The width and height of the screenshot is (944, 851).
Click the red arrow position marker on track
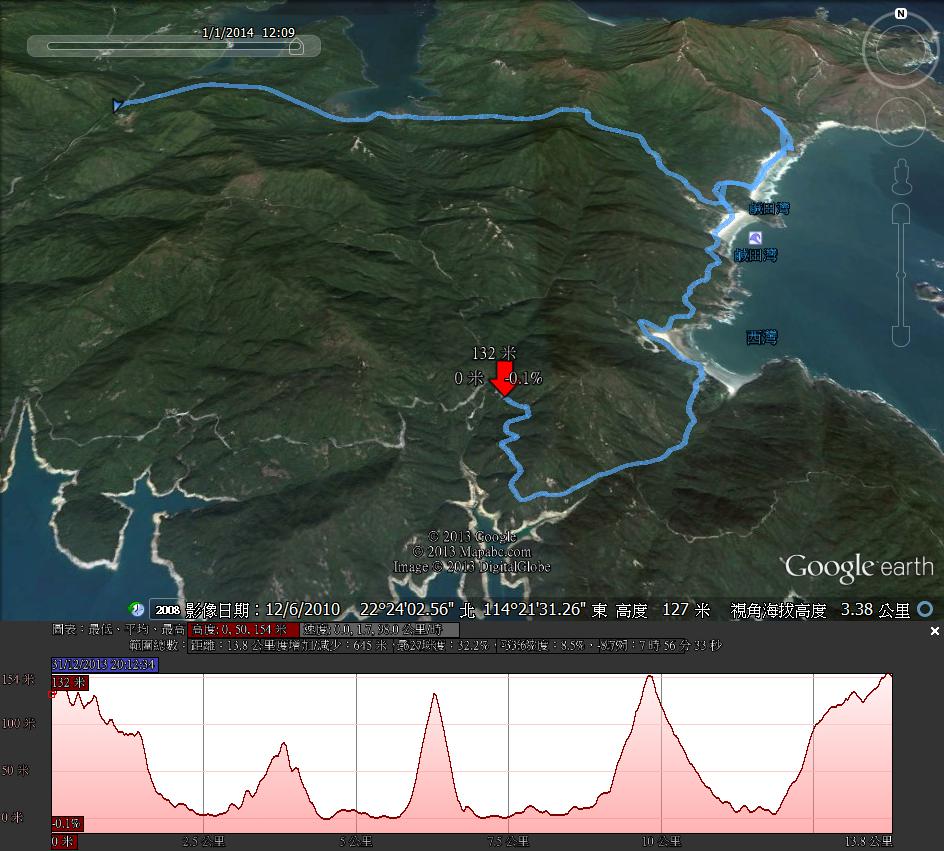503,379
